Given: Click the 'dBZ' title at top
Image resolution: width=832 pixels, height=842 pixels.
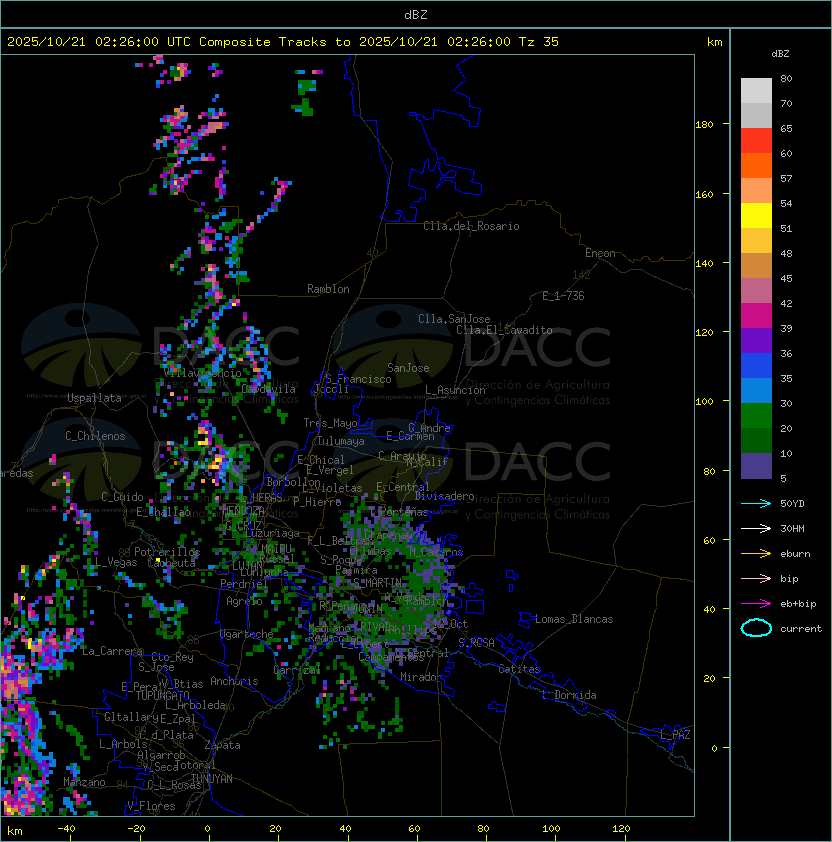Looking at the screenshot, I should pos(416,14).
